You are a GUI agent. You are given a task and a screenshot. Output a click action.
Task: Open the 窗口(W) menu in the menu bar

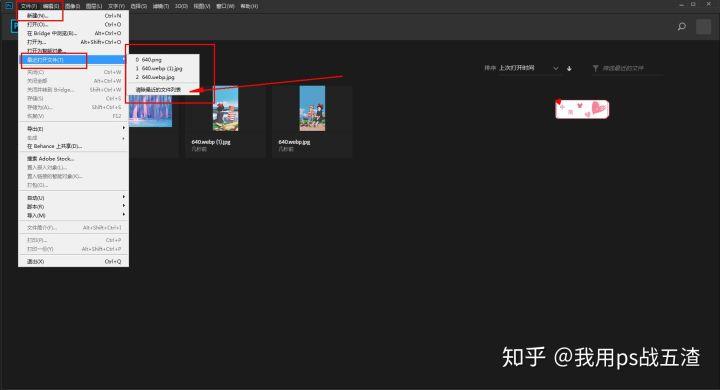coord(225,6)
